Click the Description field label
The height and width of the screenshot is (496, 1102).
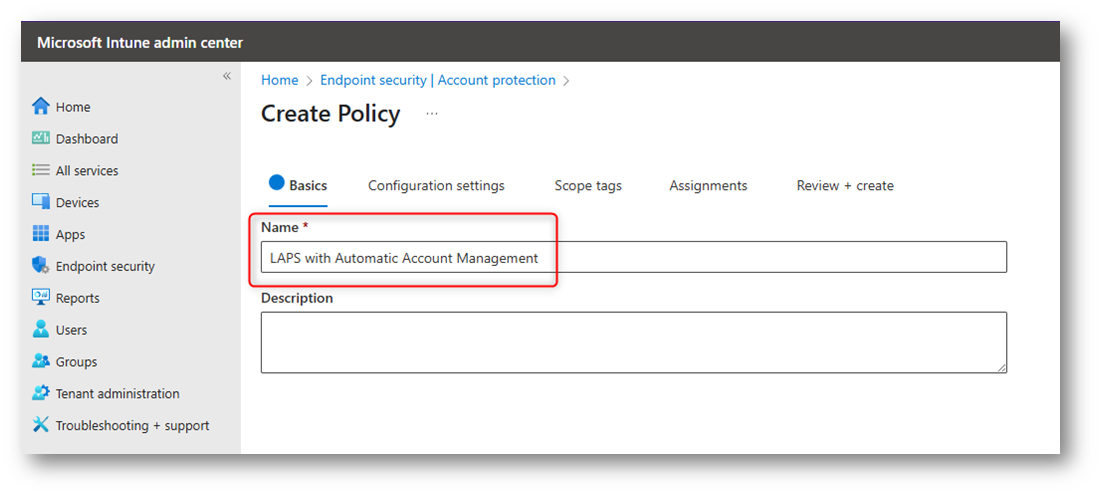[297, 297]
